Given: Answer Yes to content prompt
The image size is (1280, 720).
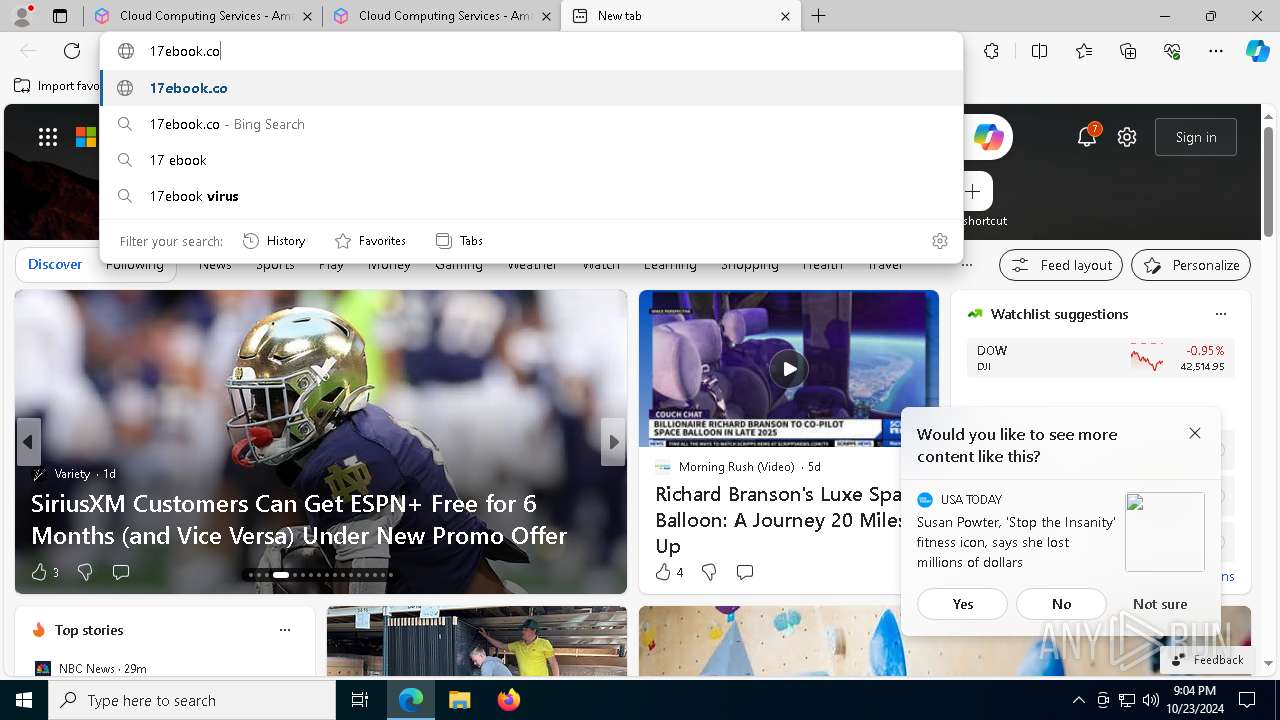Looking at the screenshot, I should (x=963, y=604).
